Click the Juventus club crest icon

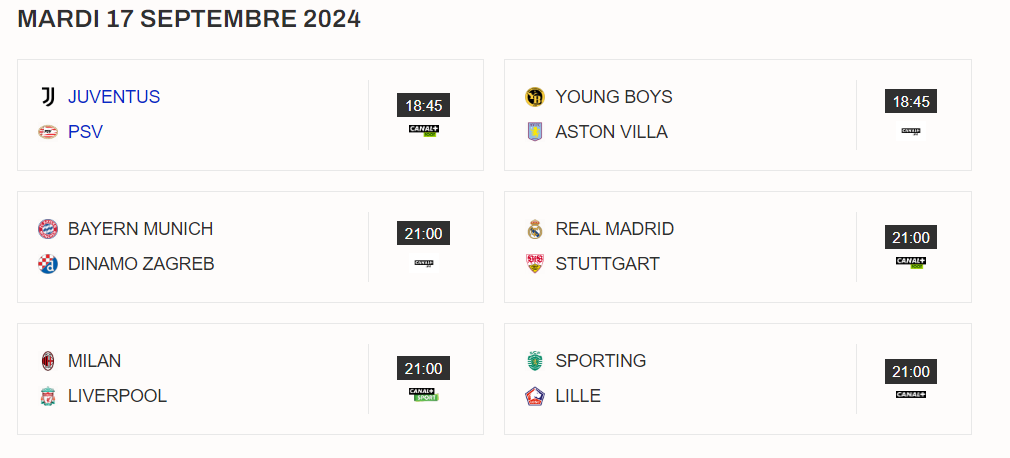[48, 97]
